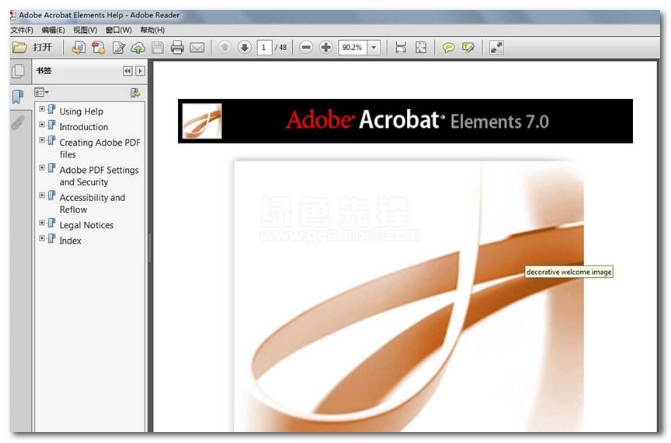Select the highlight text tool icon
The image size is (671, 443).
469,48
